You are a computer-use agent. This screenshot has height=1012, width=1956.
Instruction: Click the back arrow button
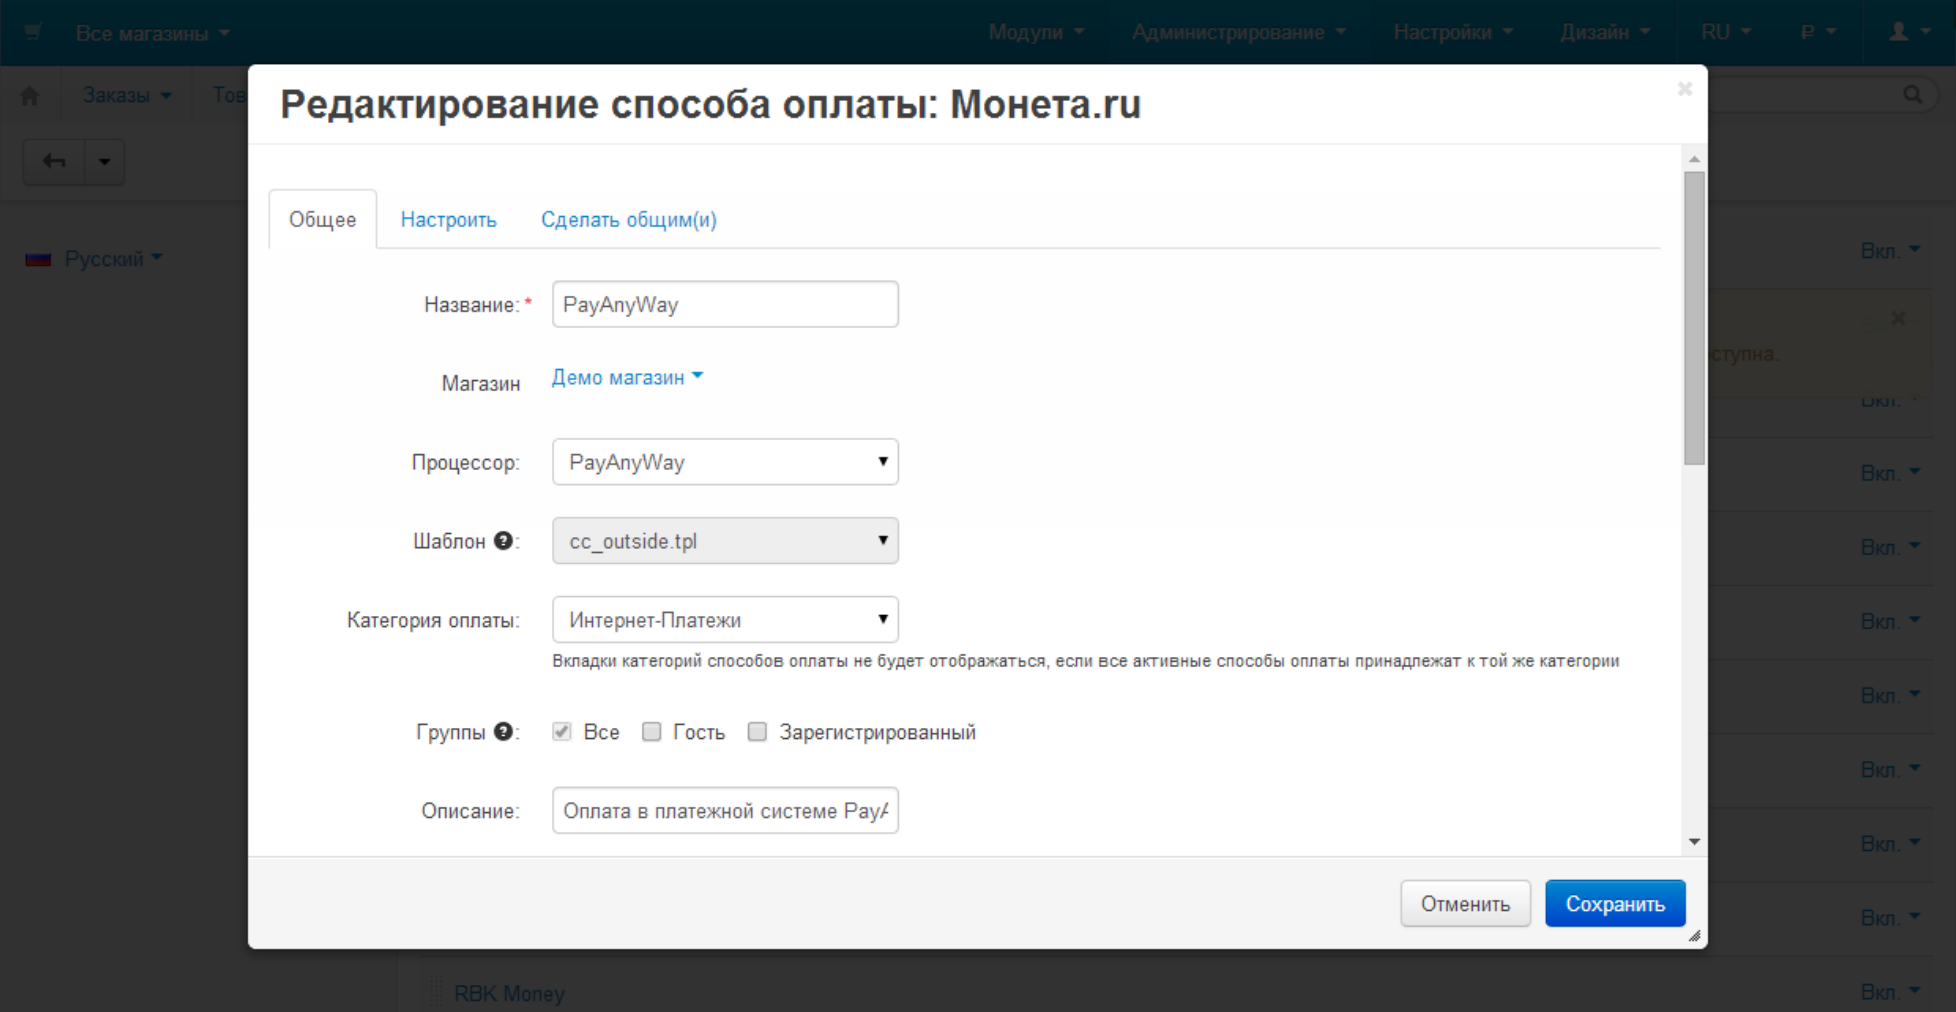(x=55, y=161)
